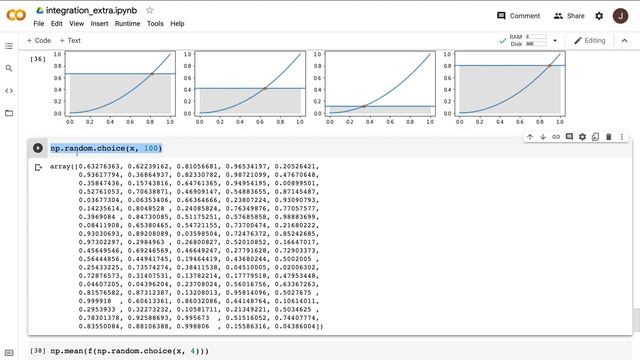Click the np.mean(f(np.random.choice(x, 4))) cell

tap(129, 351)
